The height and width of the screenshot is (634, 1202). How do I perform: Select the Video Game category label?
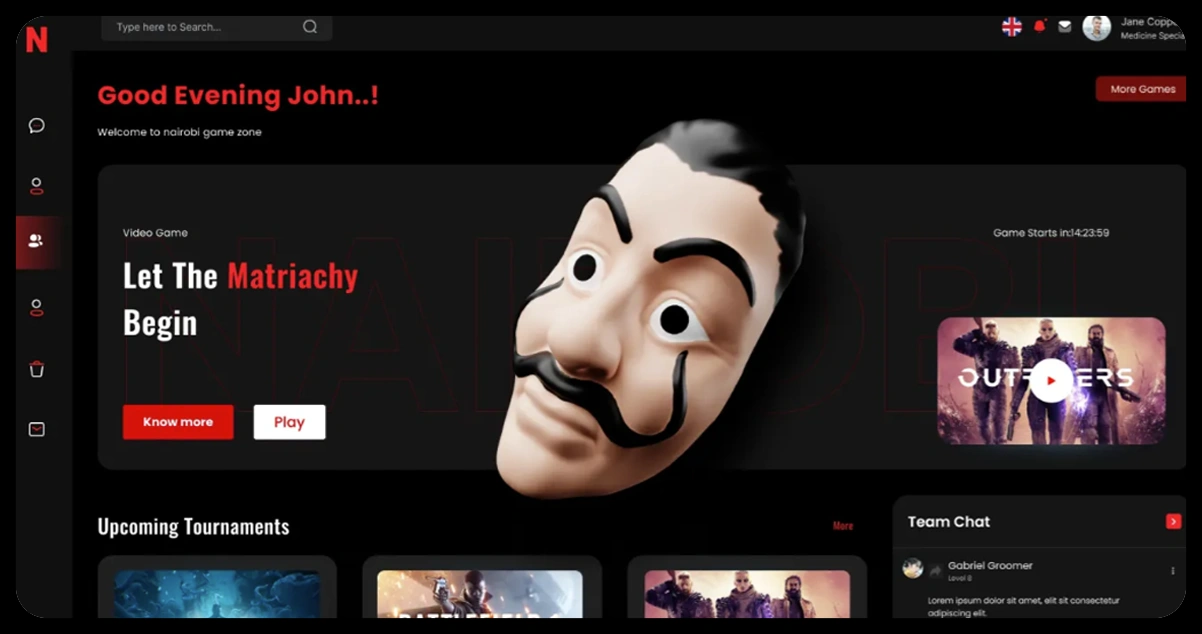coord(155,232)
